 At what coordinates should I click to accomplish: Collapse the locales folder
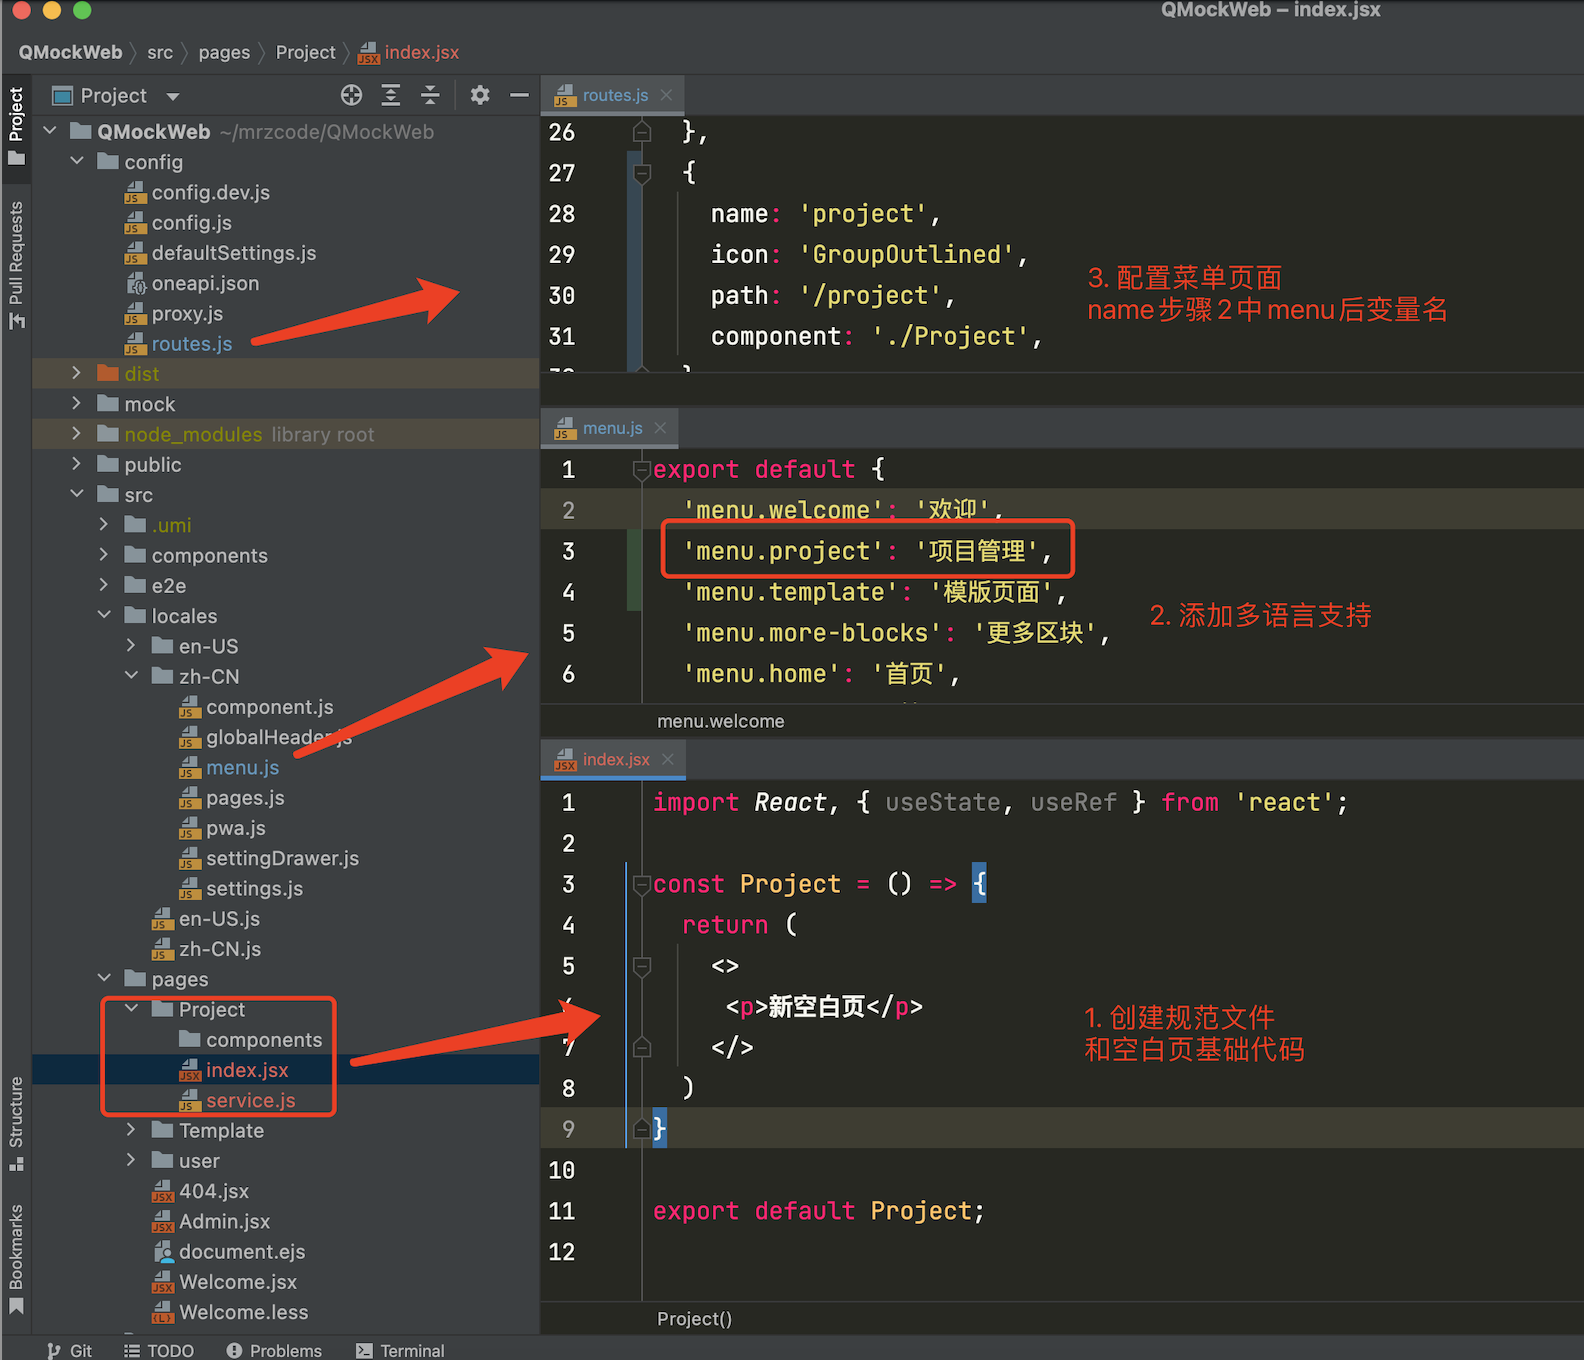pos(104,615)
